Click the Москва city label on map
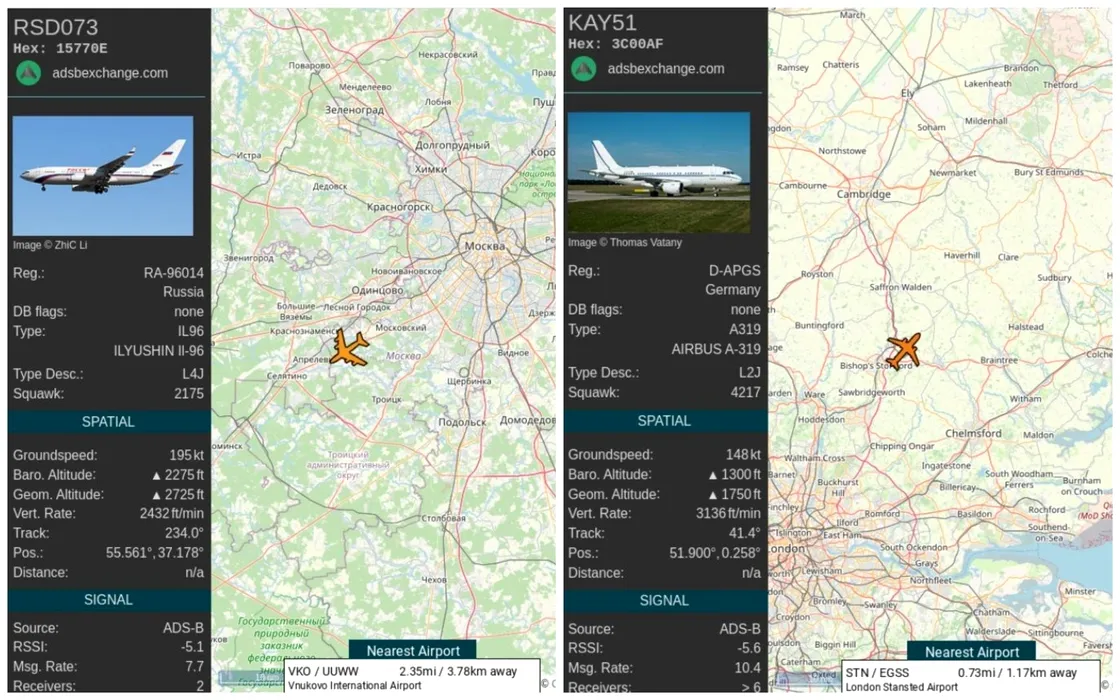1120x700 pixels. [484, 246]
